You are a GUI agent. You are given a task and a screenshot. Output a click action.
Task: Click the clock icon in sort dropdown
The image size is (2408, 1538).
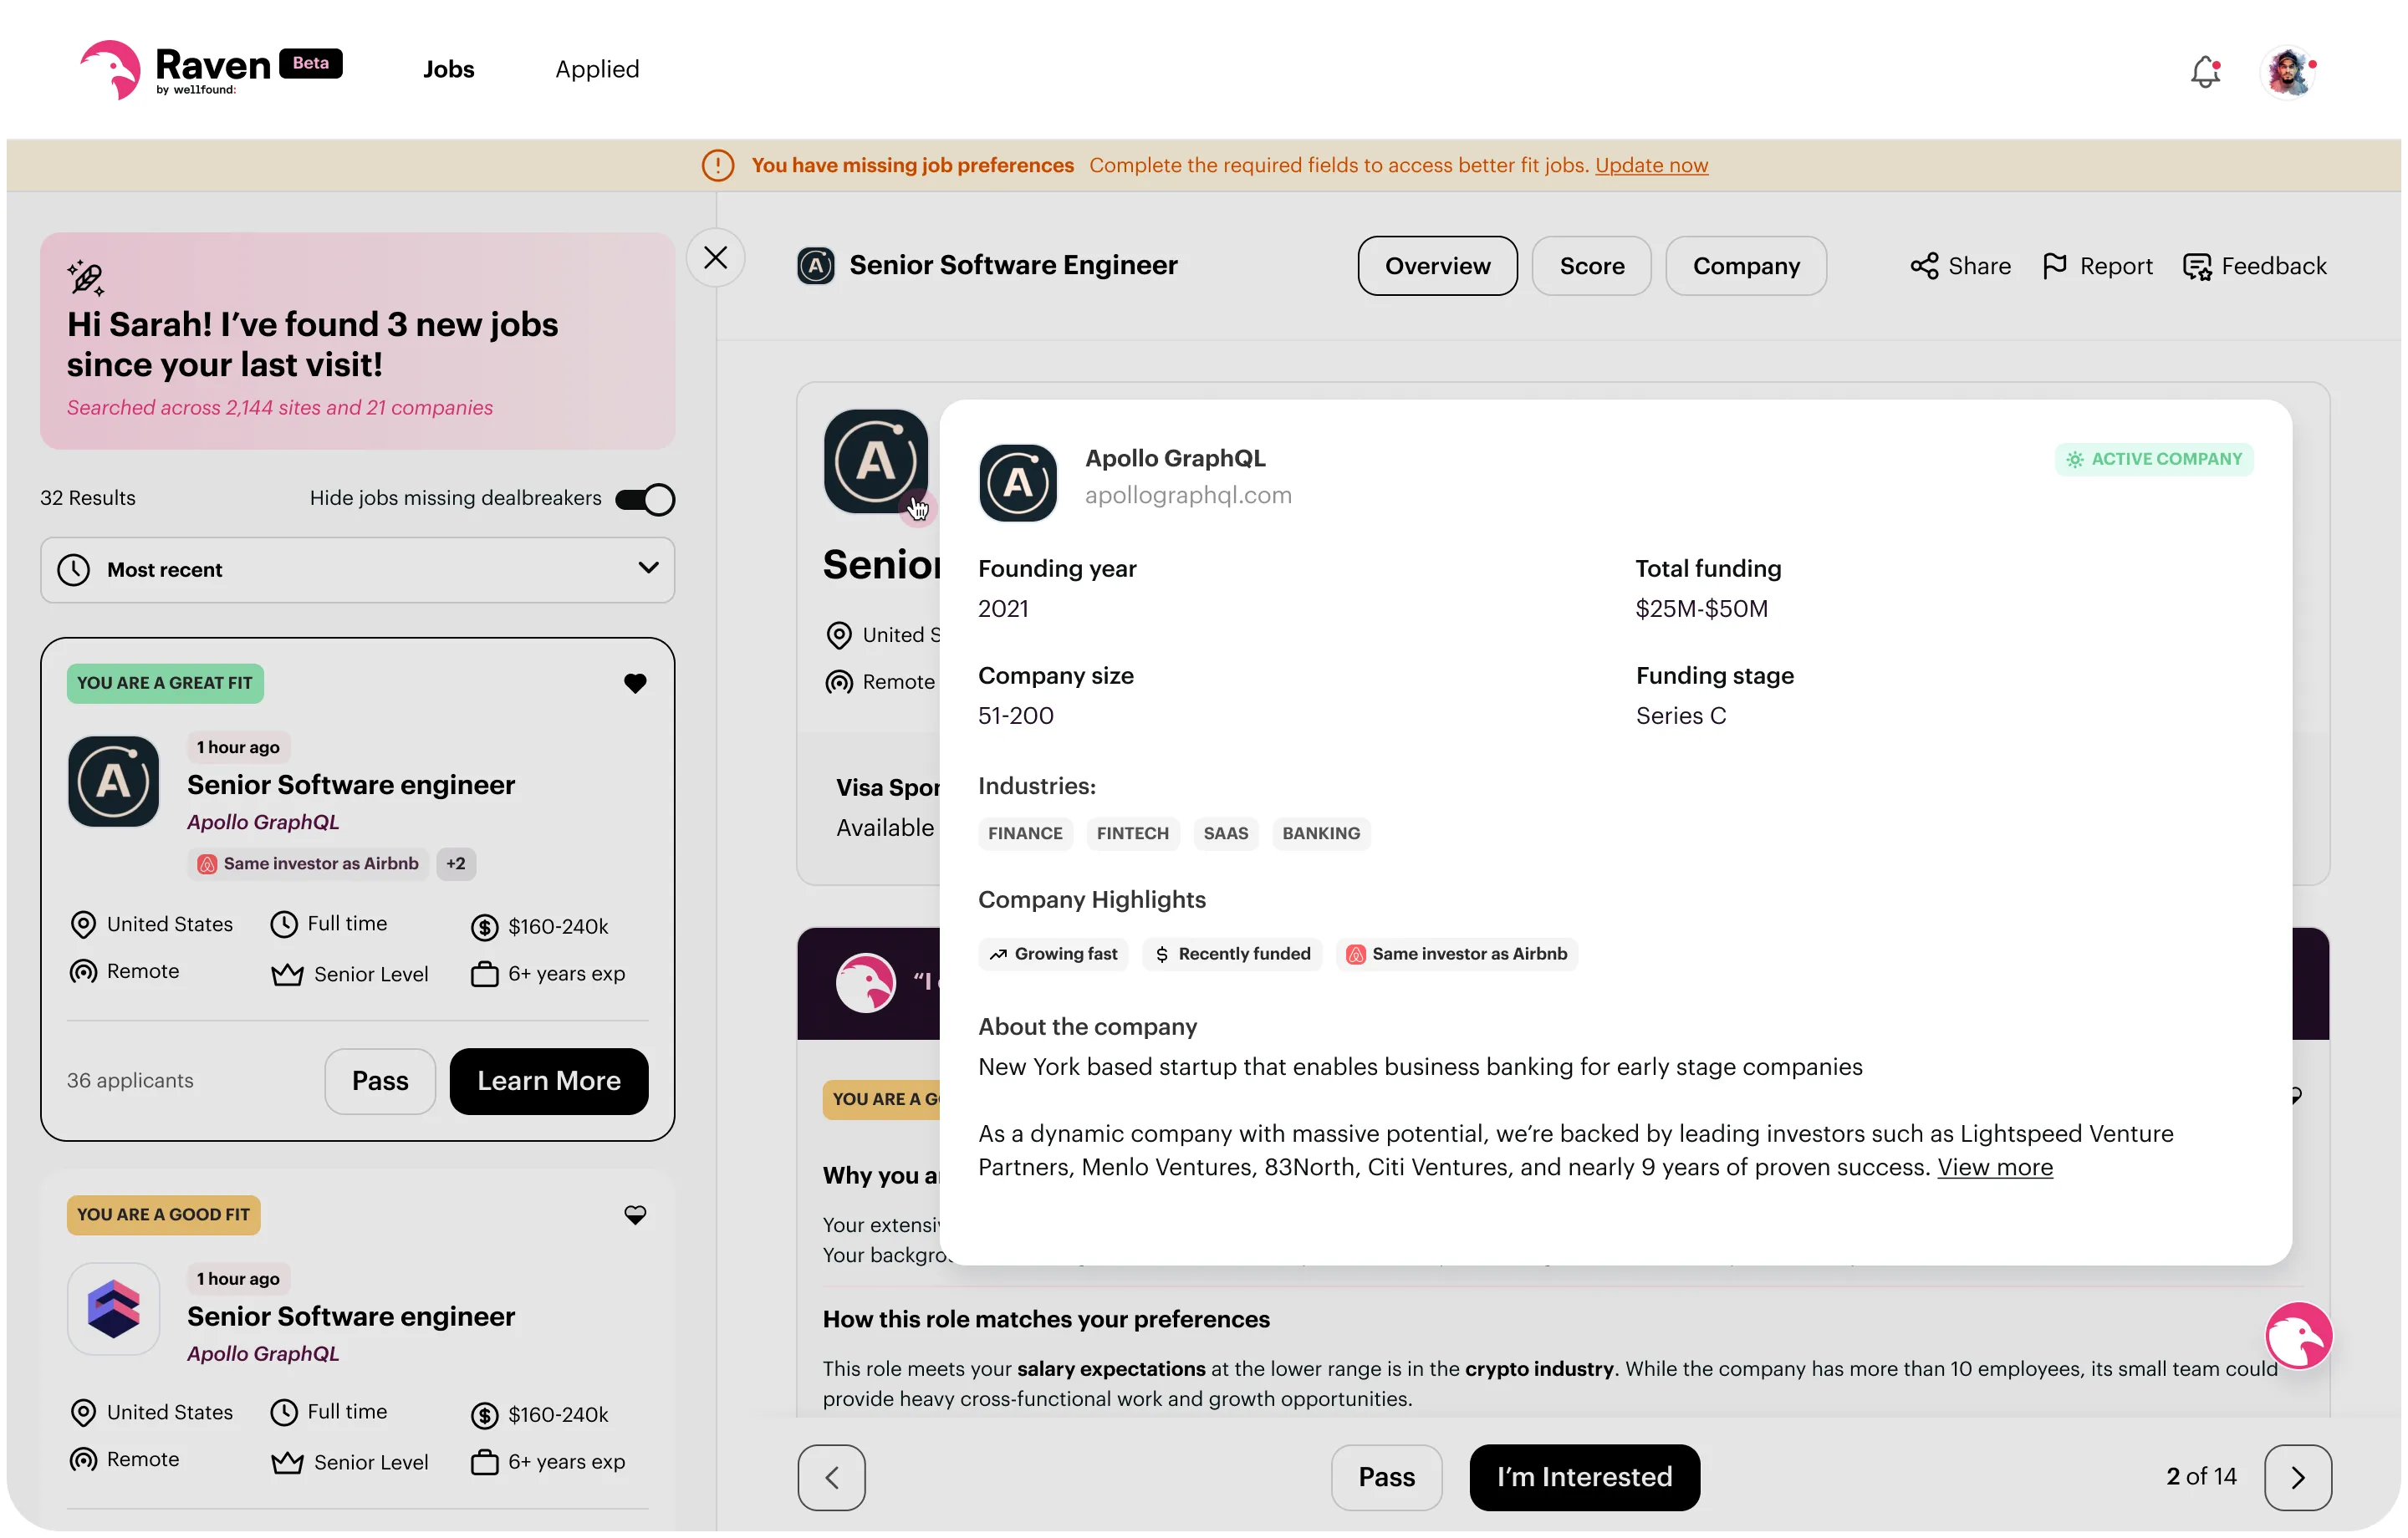73,570
